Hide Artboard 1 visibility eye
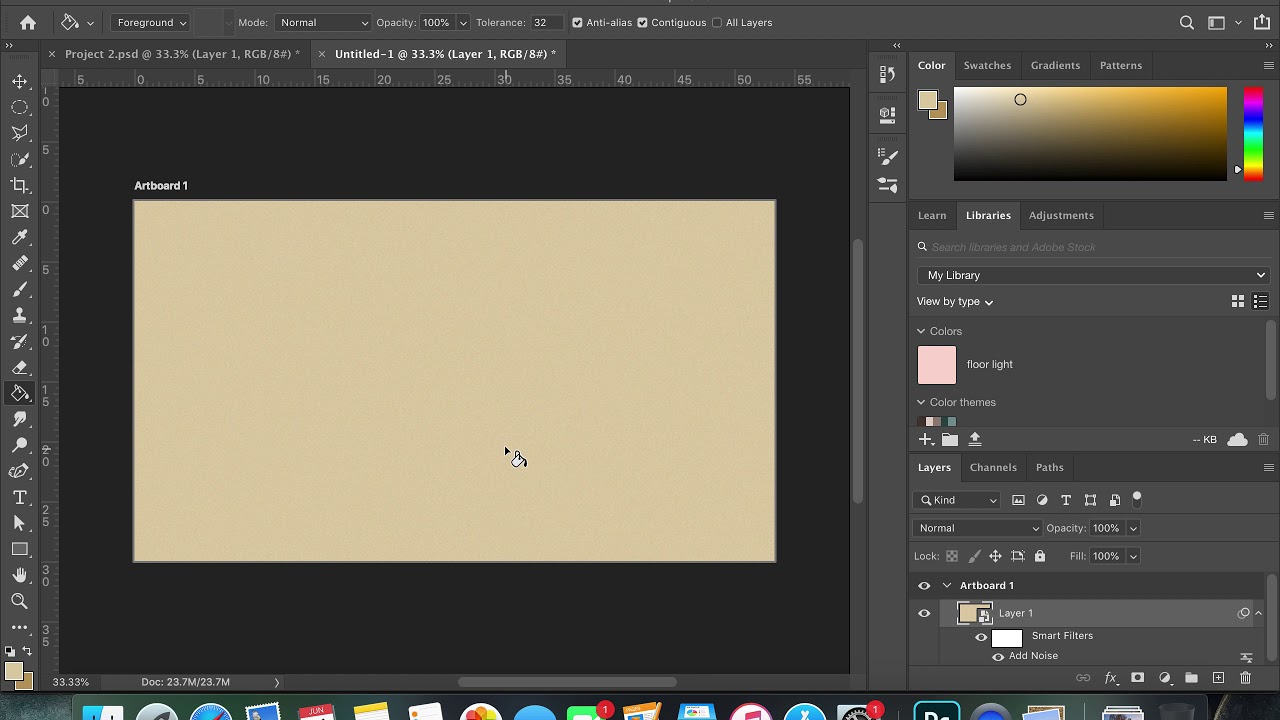 [x=924, y=586]
